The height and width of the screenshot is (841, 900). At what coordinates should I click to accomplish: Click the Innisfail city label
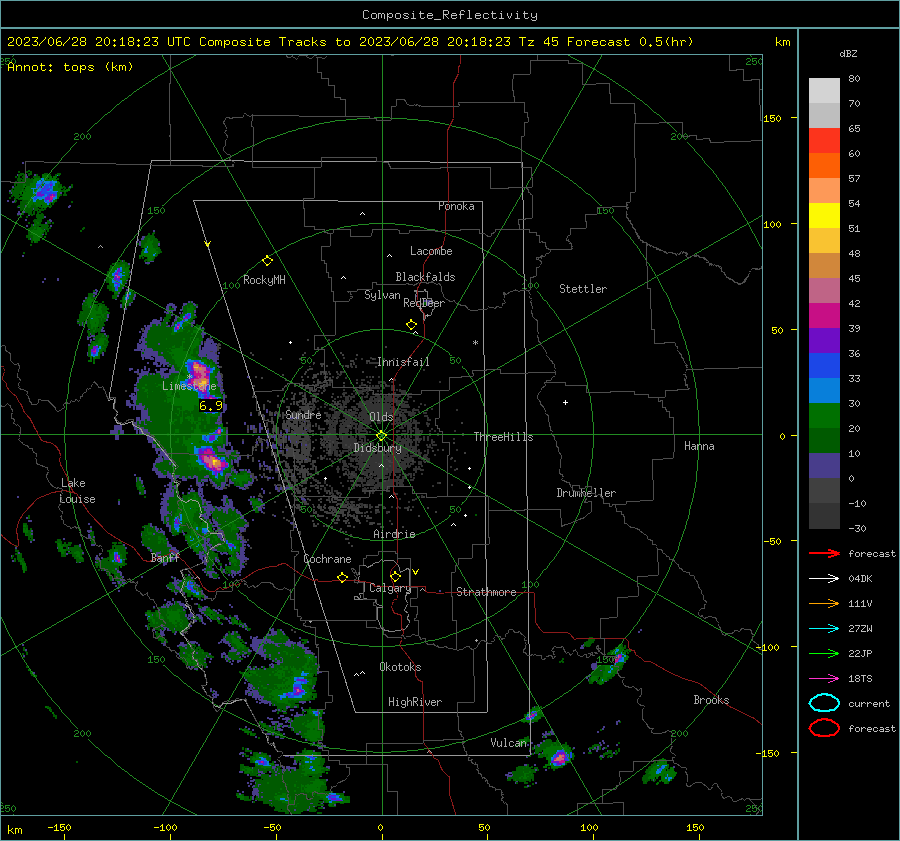click(x=403, y=362)
